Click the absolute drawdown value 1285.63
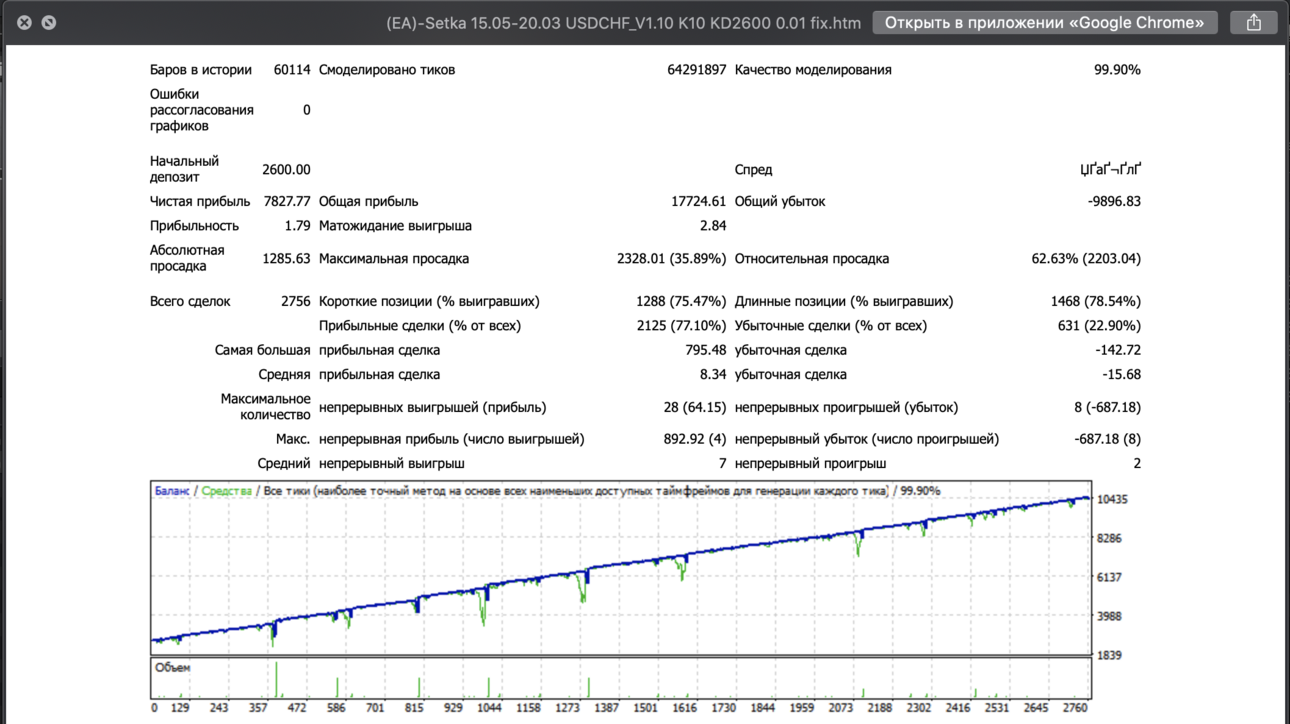The height and width of the screenshot is (724, 1290). [x=286, y=259]
